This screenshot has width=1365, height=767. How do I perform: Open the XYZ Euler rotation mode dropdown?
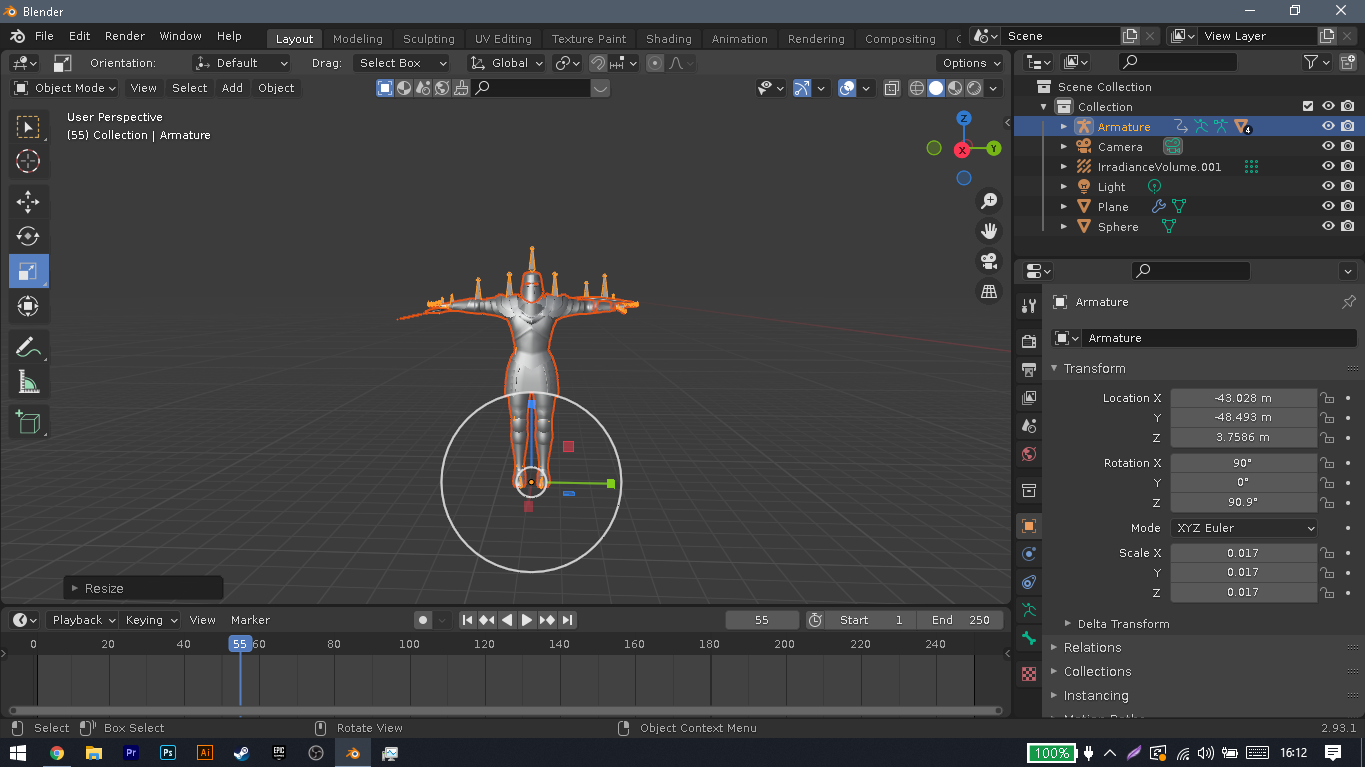coord(1243,528)
